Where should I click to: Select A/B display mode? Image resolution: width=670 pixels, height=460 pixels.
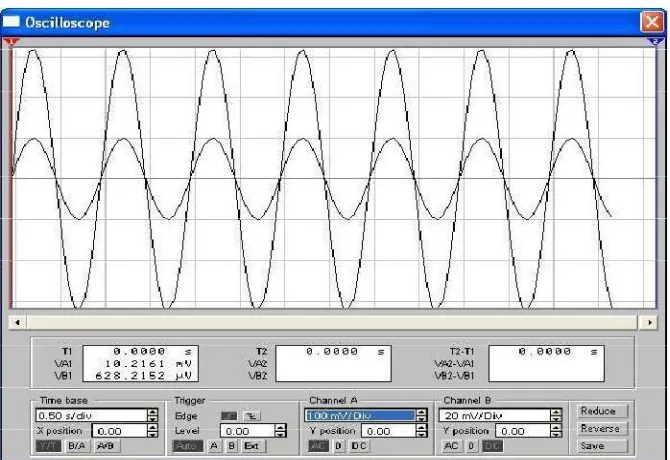coord(106,446)
